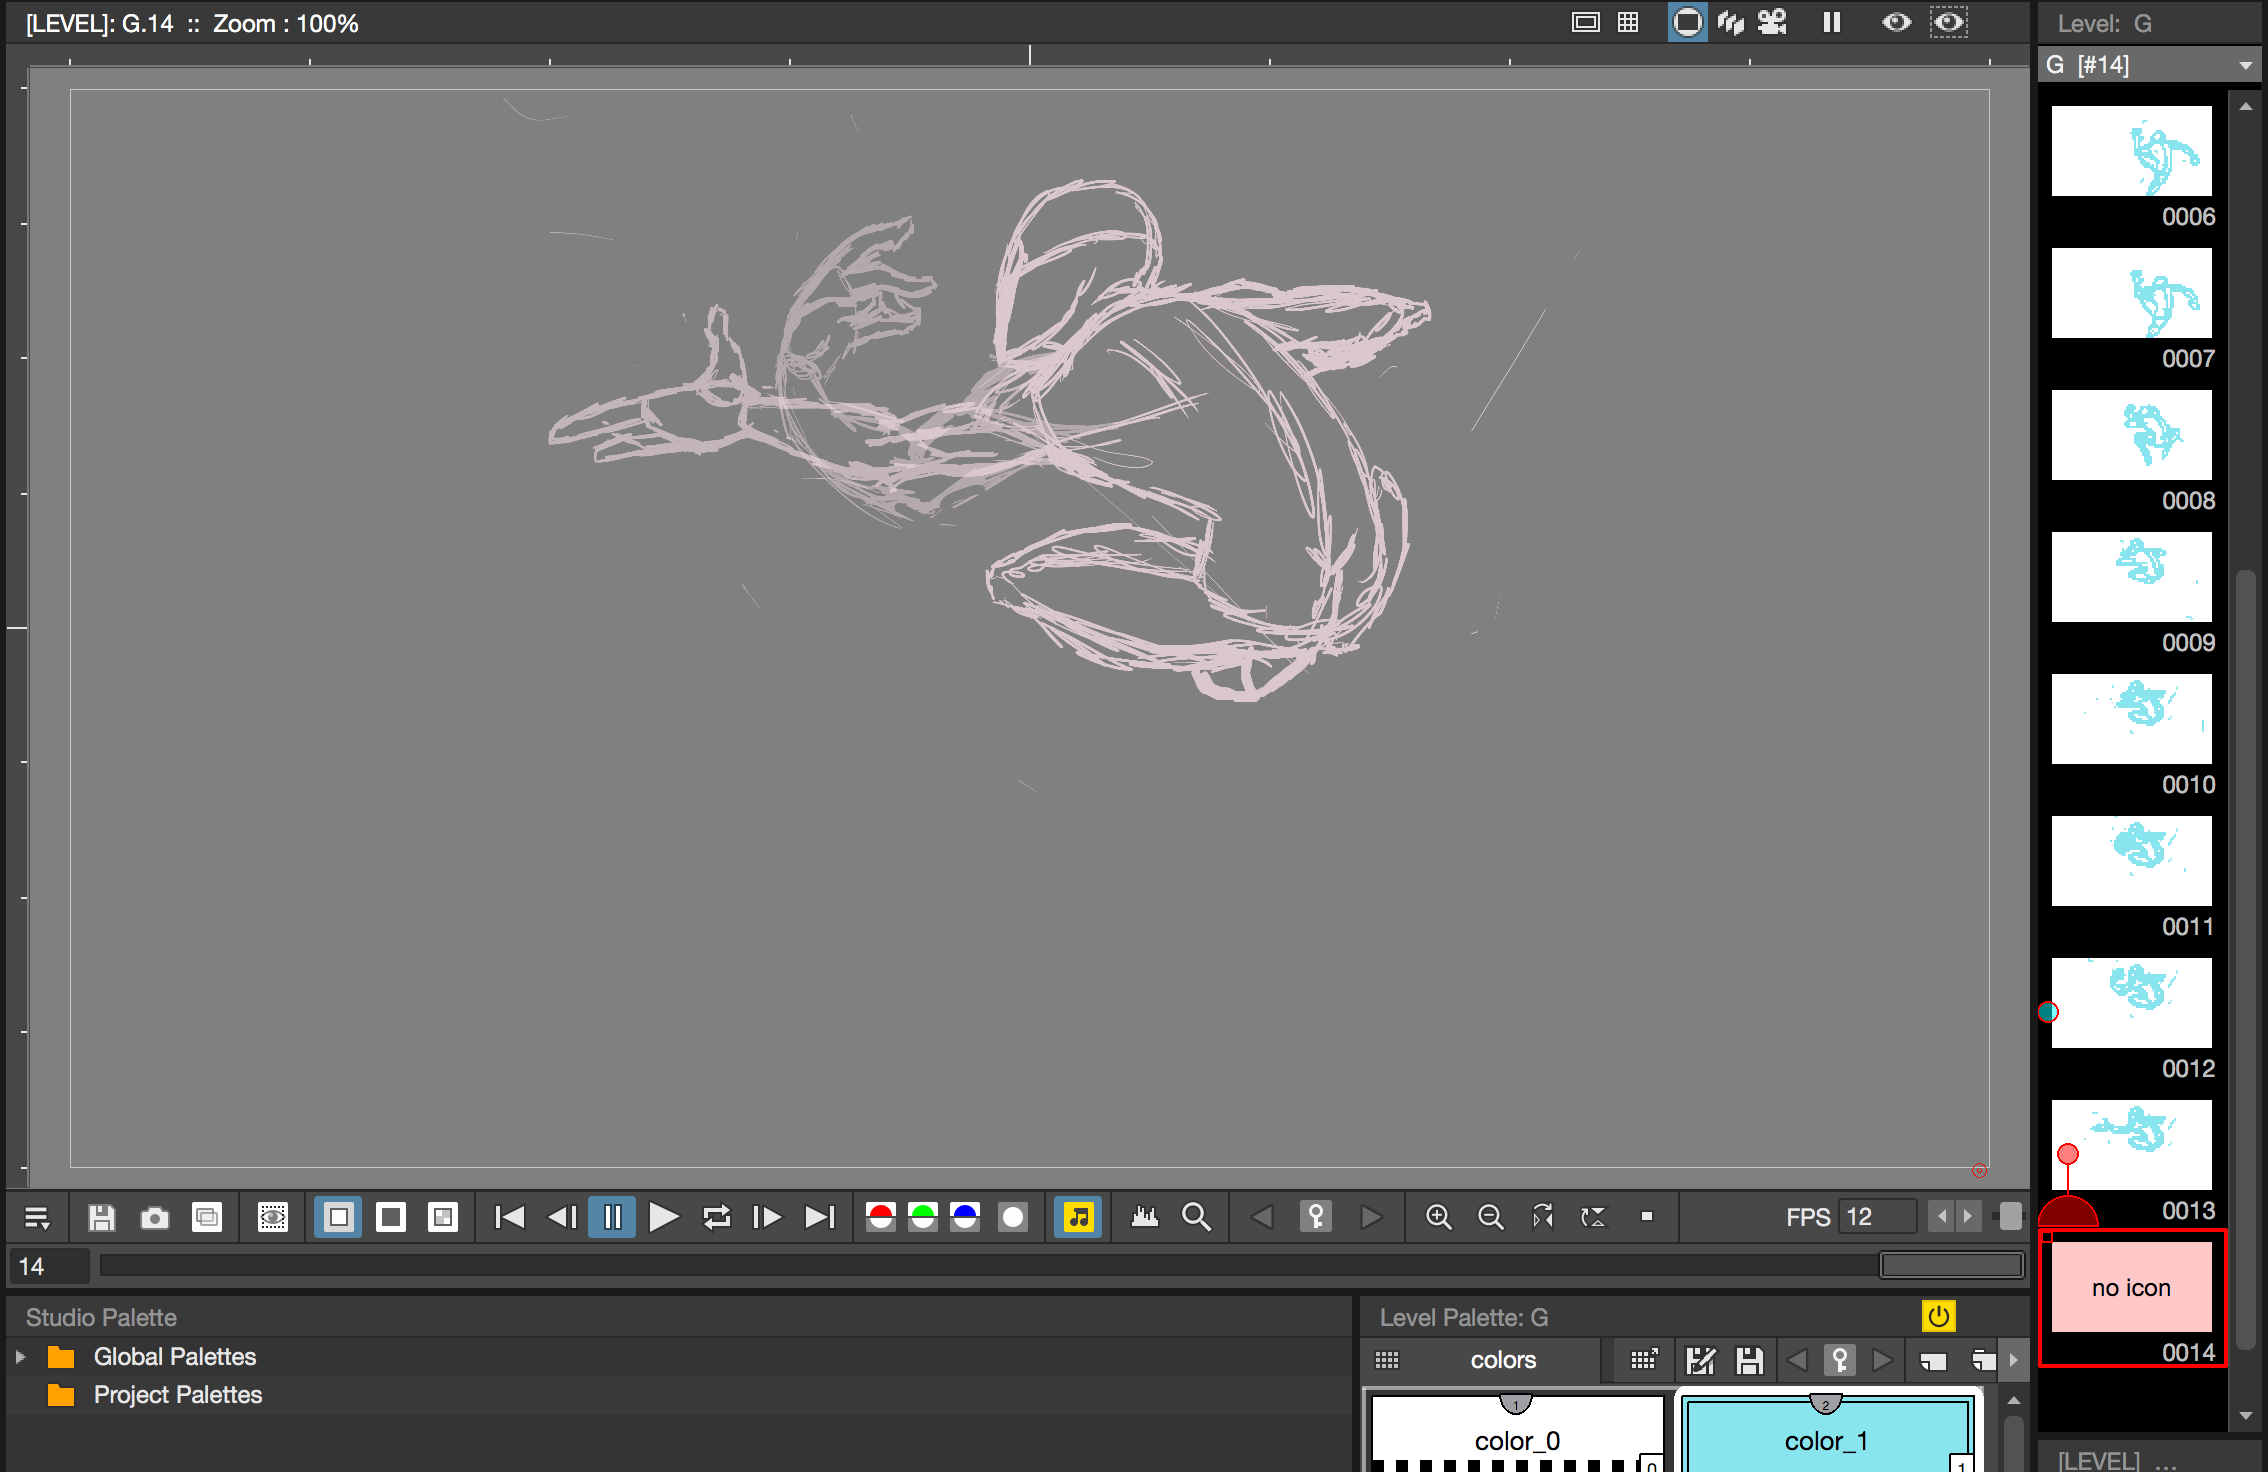Enable the key auto-apply icon in palette toolbar

(1841, 1359)
